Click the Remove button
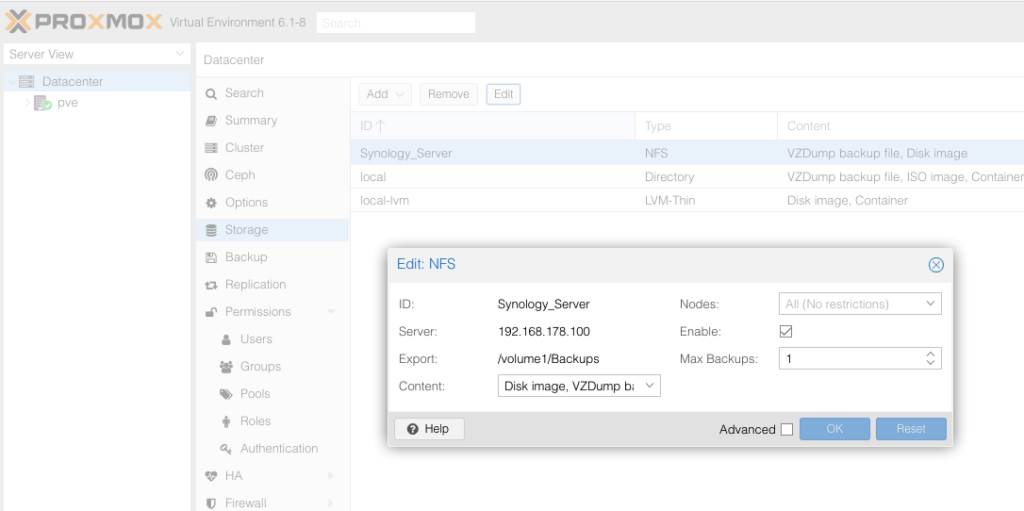The image size is (1024, 511). click(x=449, y=94)
